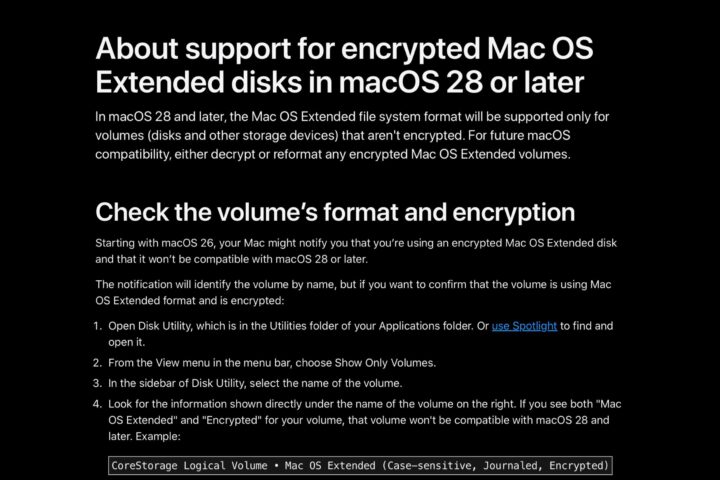Click "CoreStorage Logical Volume" in the code example
This screenshot has width=720, height=480.
[189, 466]
